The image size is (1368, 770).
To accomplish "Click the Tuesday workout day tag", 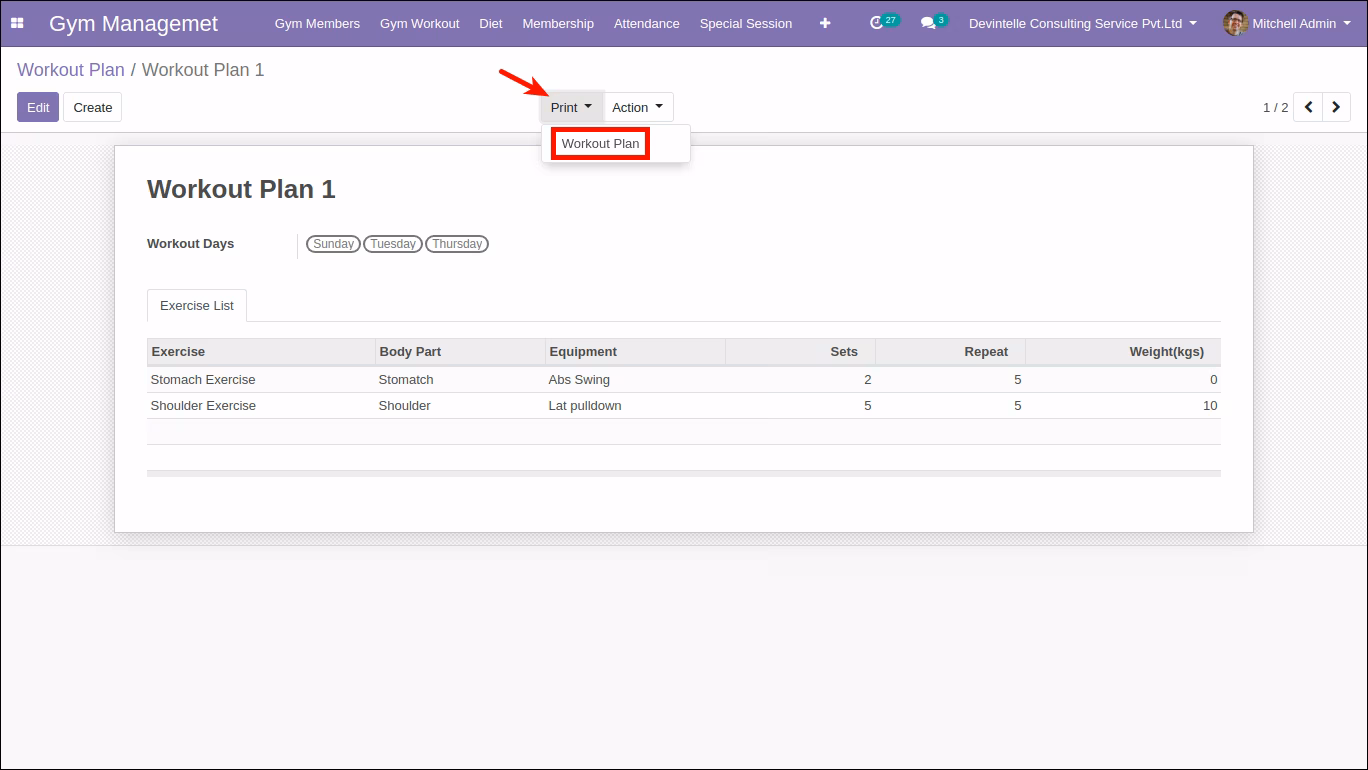I will (x=393, y=244).
